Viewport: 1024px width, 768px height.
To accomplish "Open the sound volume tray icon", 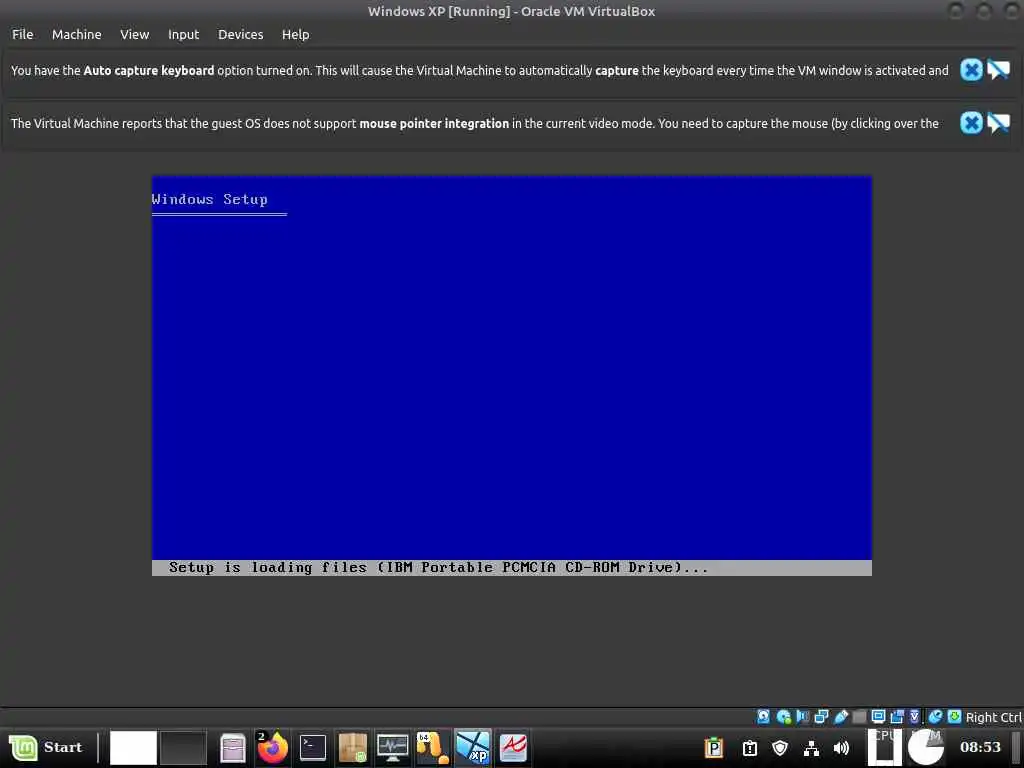I will click(x=842, y=748).
